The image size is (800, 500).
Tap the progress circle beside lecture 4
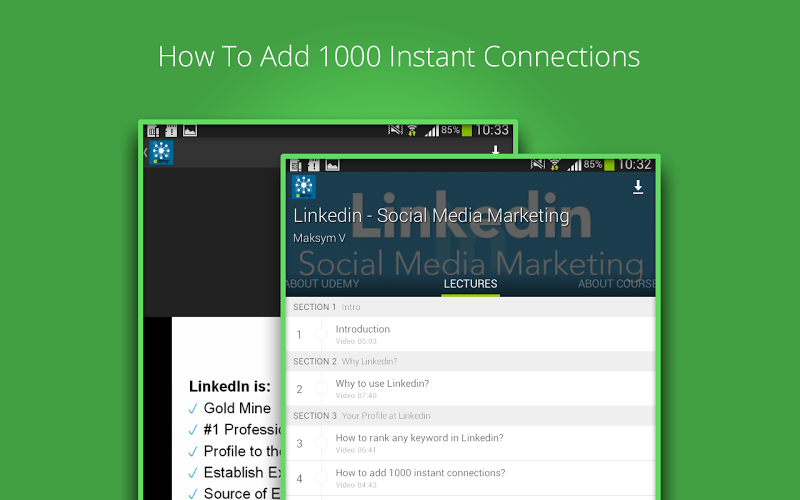point(321,478)
